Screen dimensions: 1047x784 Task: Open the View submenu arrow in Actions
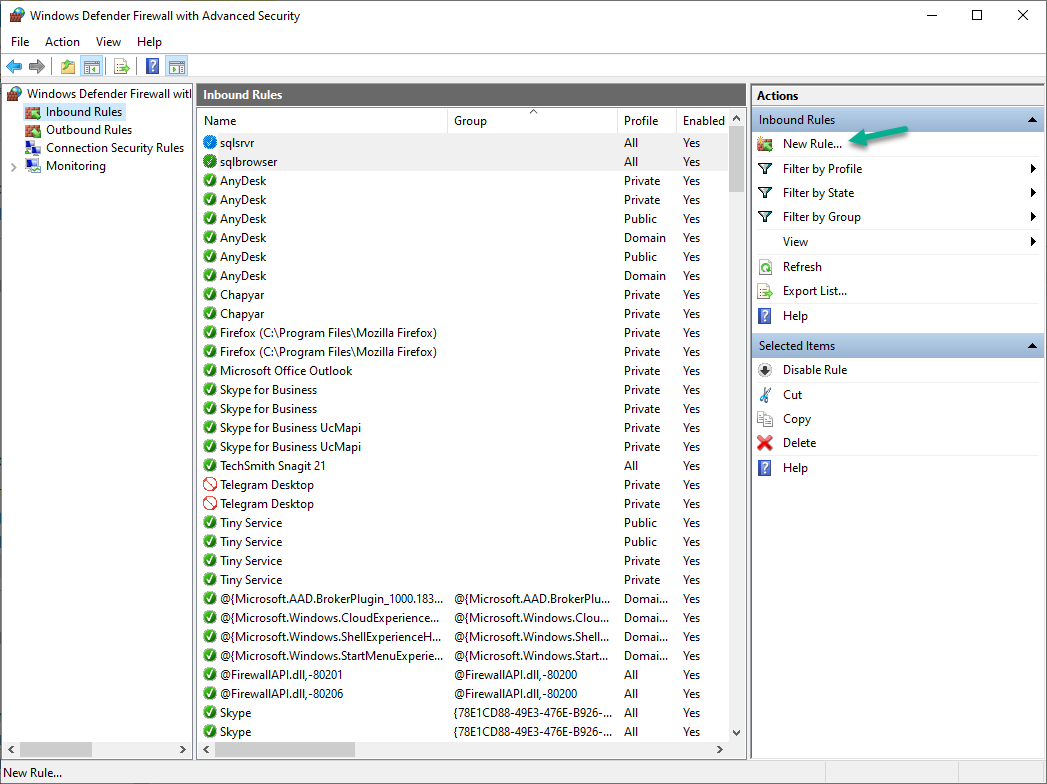click(1033, 242)
